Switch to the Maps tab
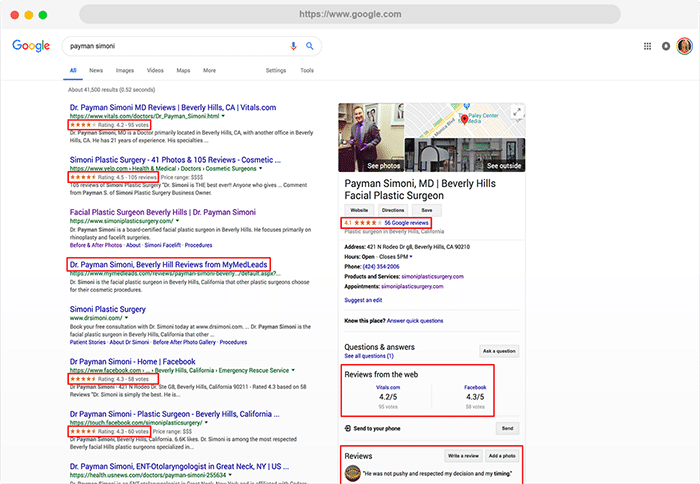 click(x=183, y=71)
